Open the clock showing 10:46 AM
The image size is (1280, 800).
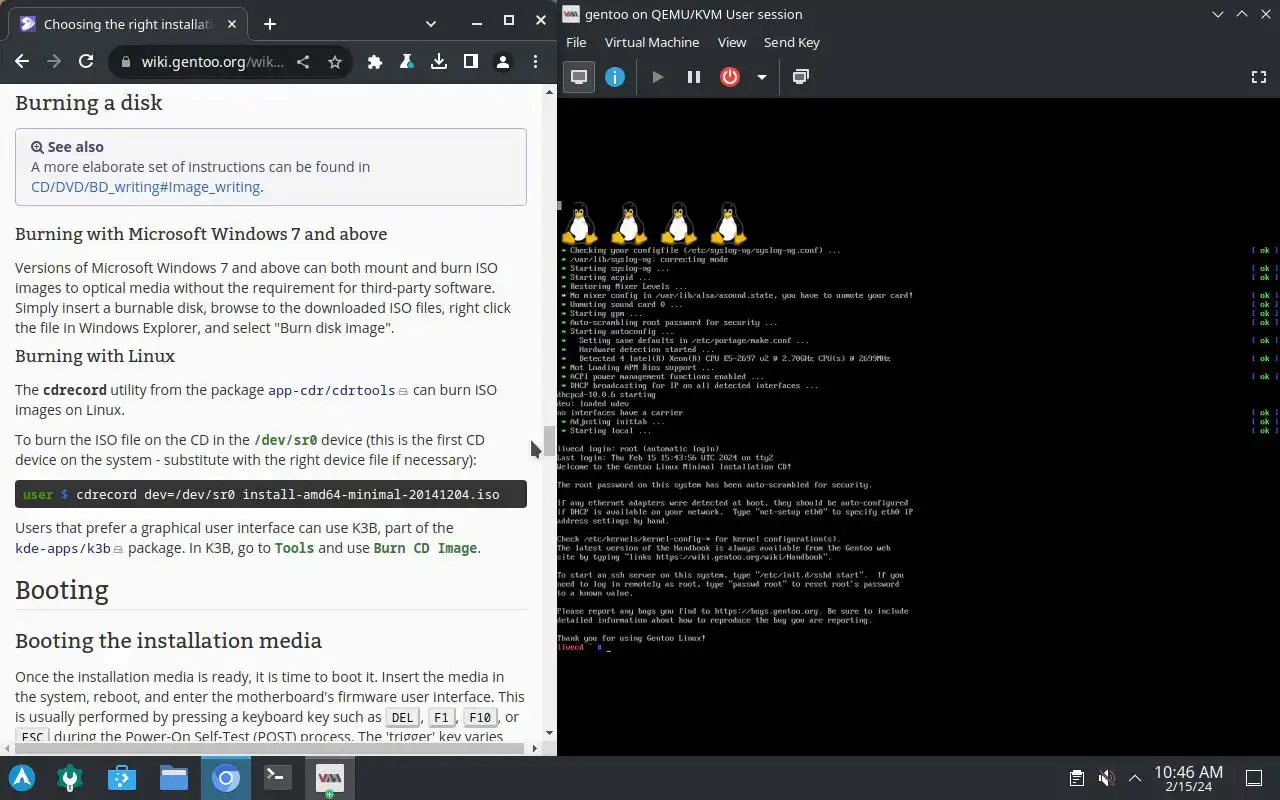(1188, 778)
